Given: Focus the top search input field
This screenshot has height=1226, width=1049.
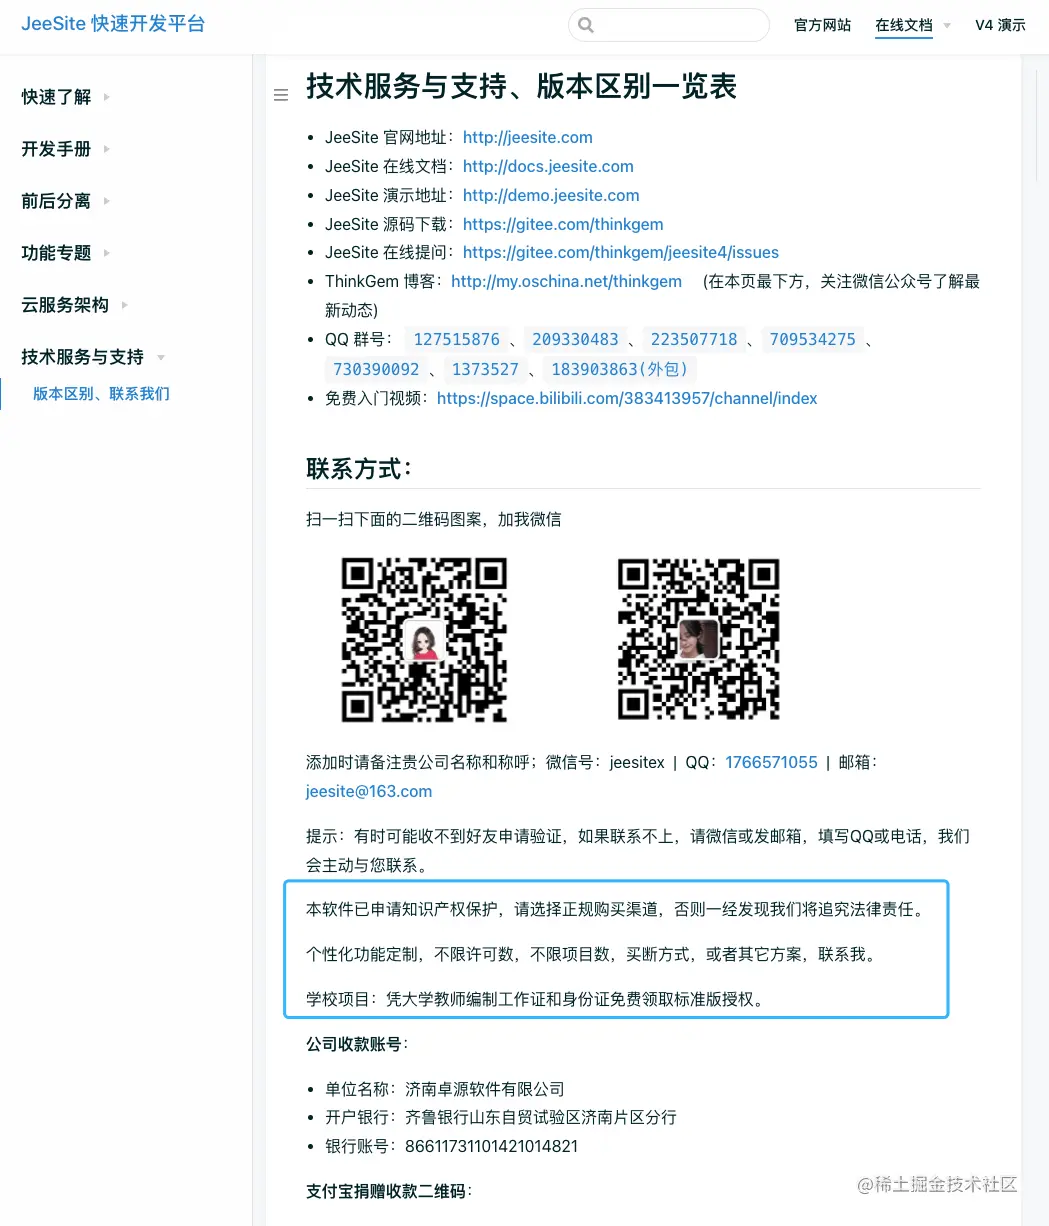Looking at the screenshot, I should (x=669, y=25).
